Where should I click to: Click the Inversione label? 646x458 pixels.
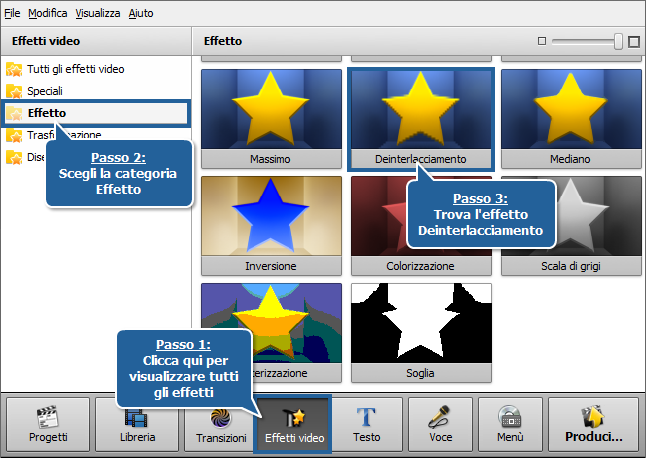click(x=271, y=266)
